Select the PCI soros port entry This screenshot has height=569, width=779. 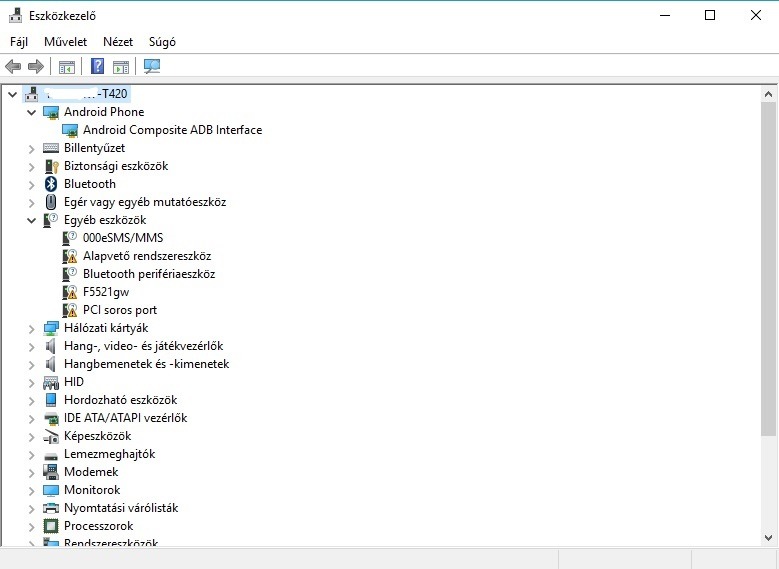tap(120, 310)
